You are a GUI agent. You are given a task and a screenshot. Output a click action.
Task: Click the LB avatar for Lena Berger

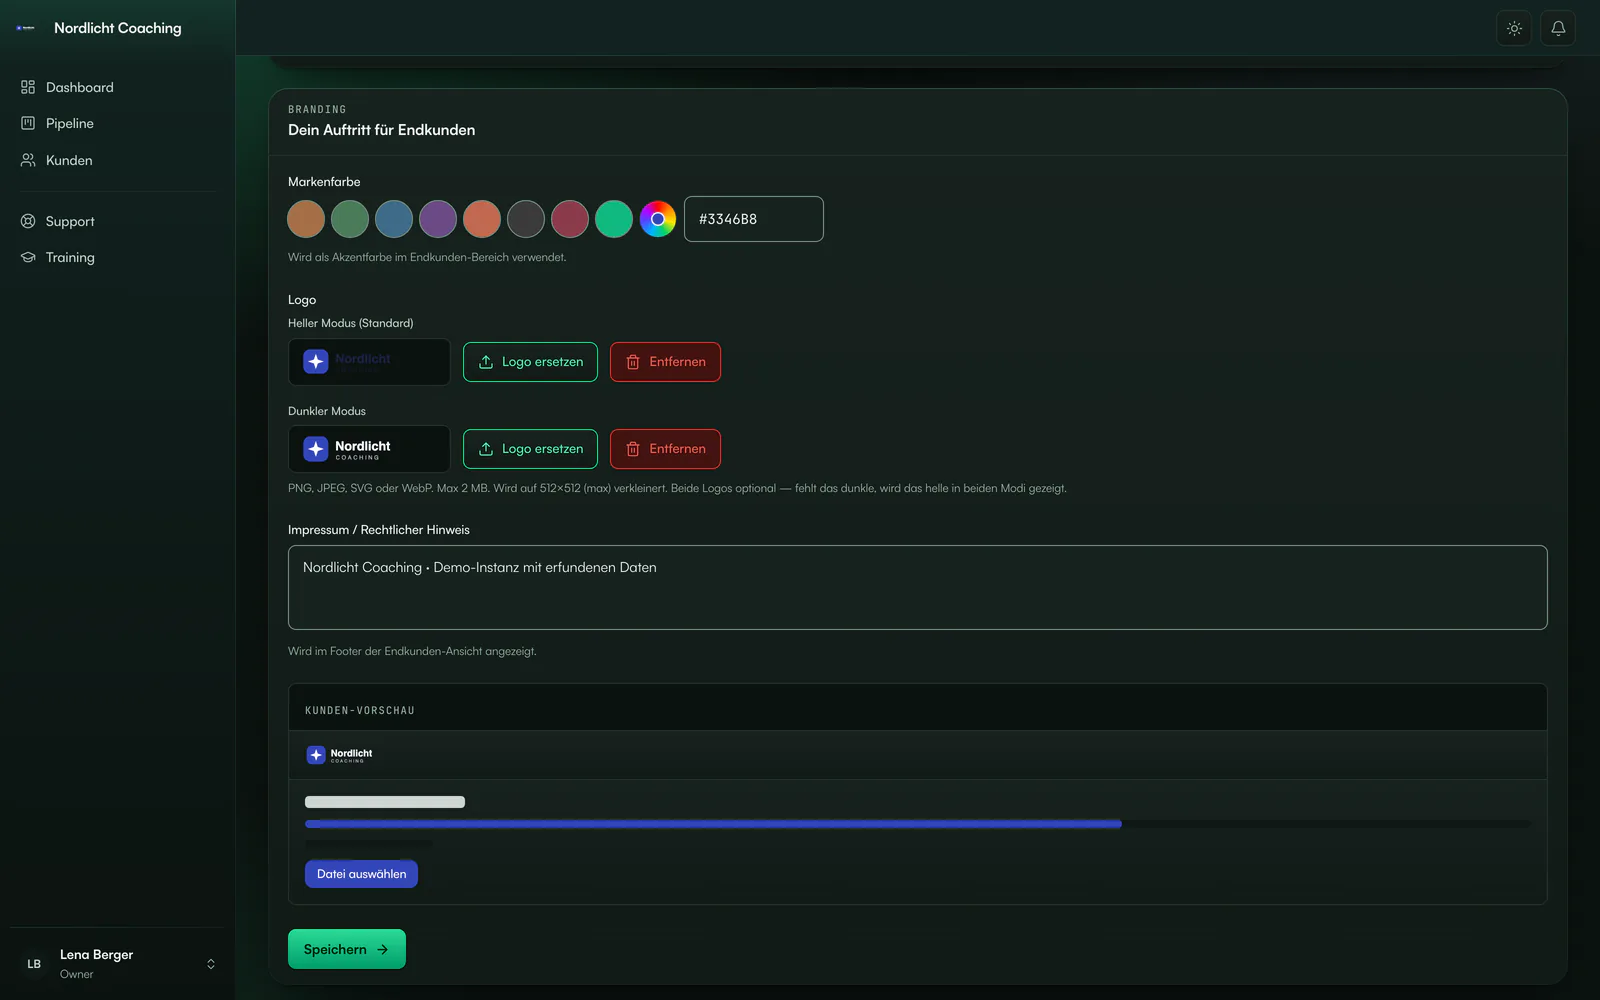coord(34,964)
